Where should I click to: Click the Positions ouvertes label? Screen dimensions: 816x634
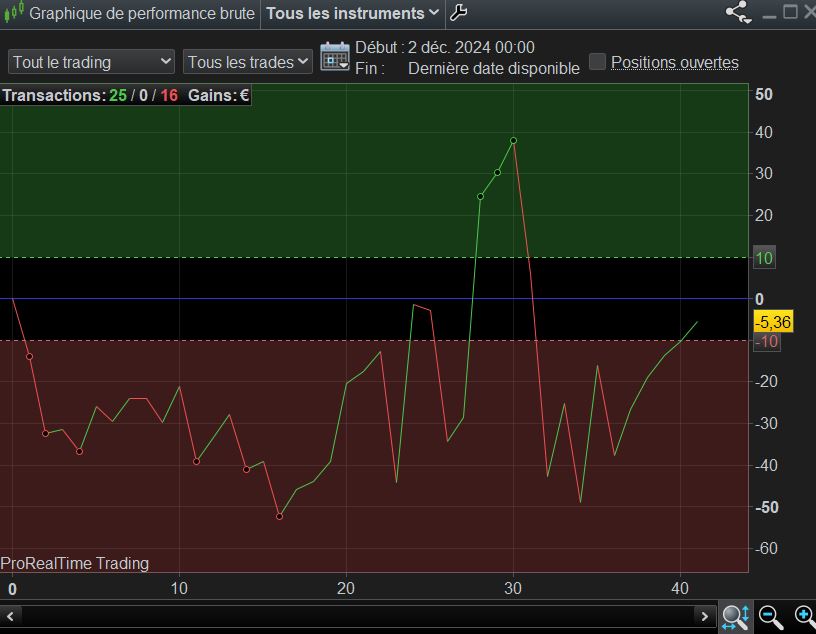675,62
